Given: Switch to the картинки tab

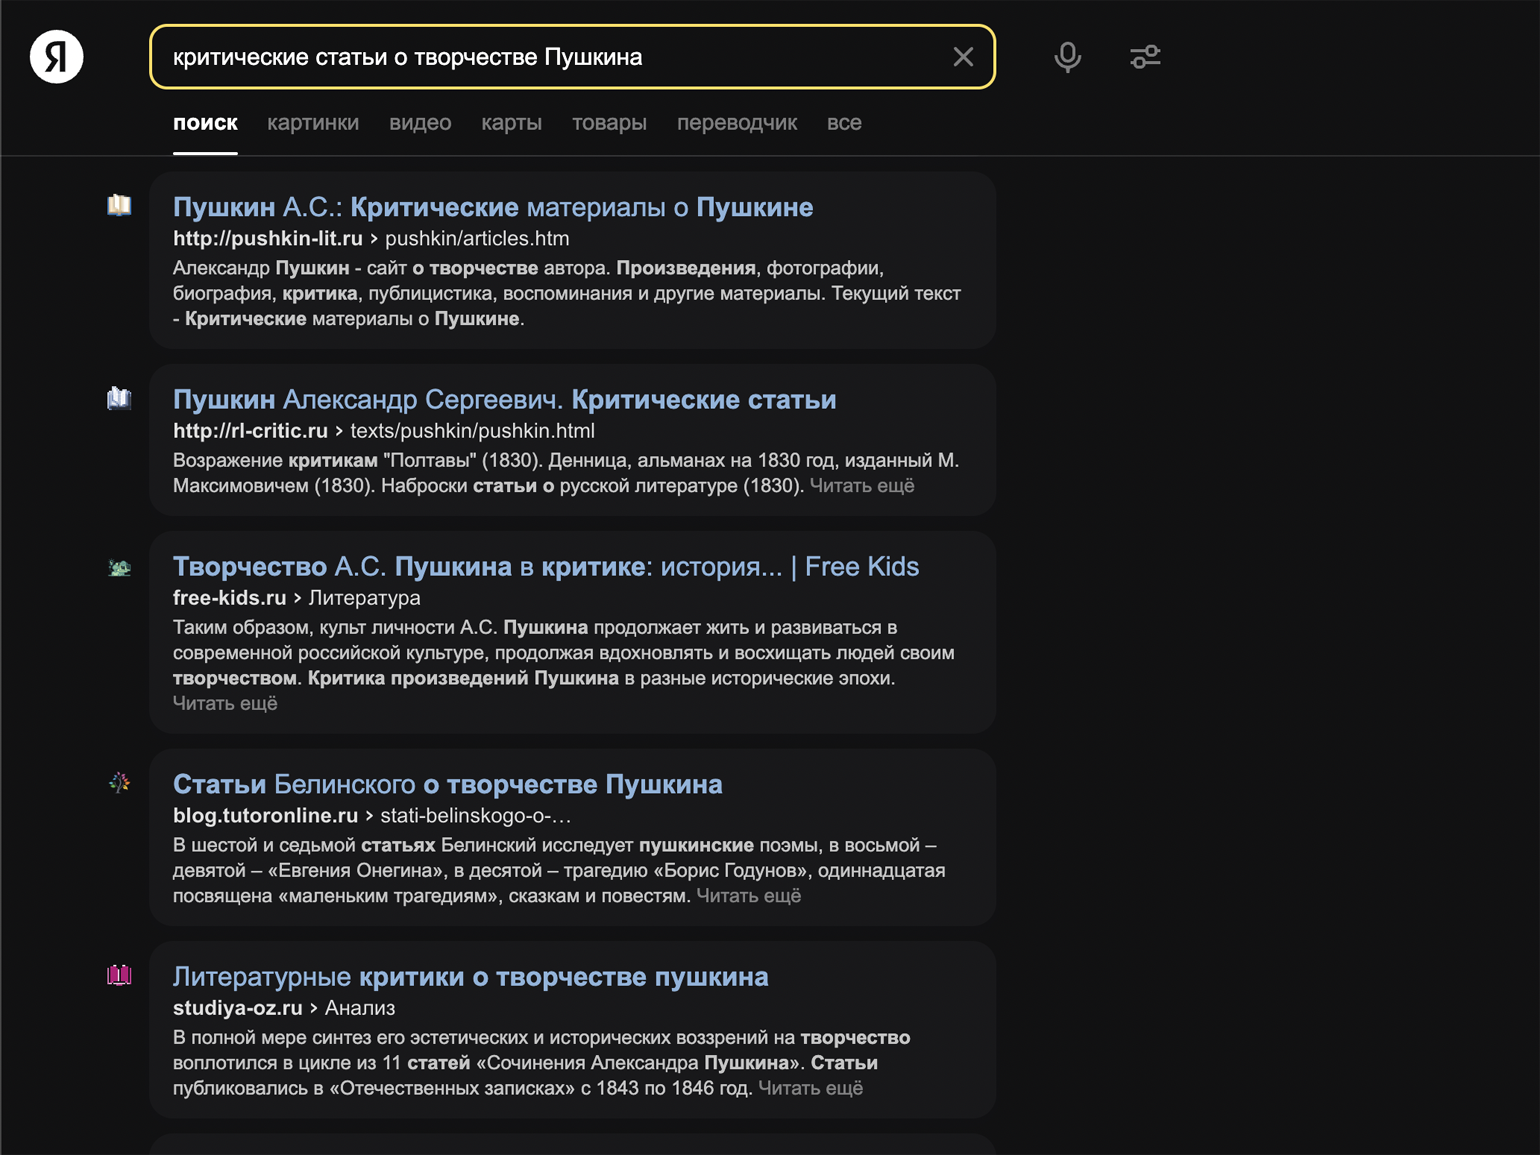Looking at the screenshot, I should (313, 123).
